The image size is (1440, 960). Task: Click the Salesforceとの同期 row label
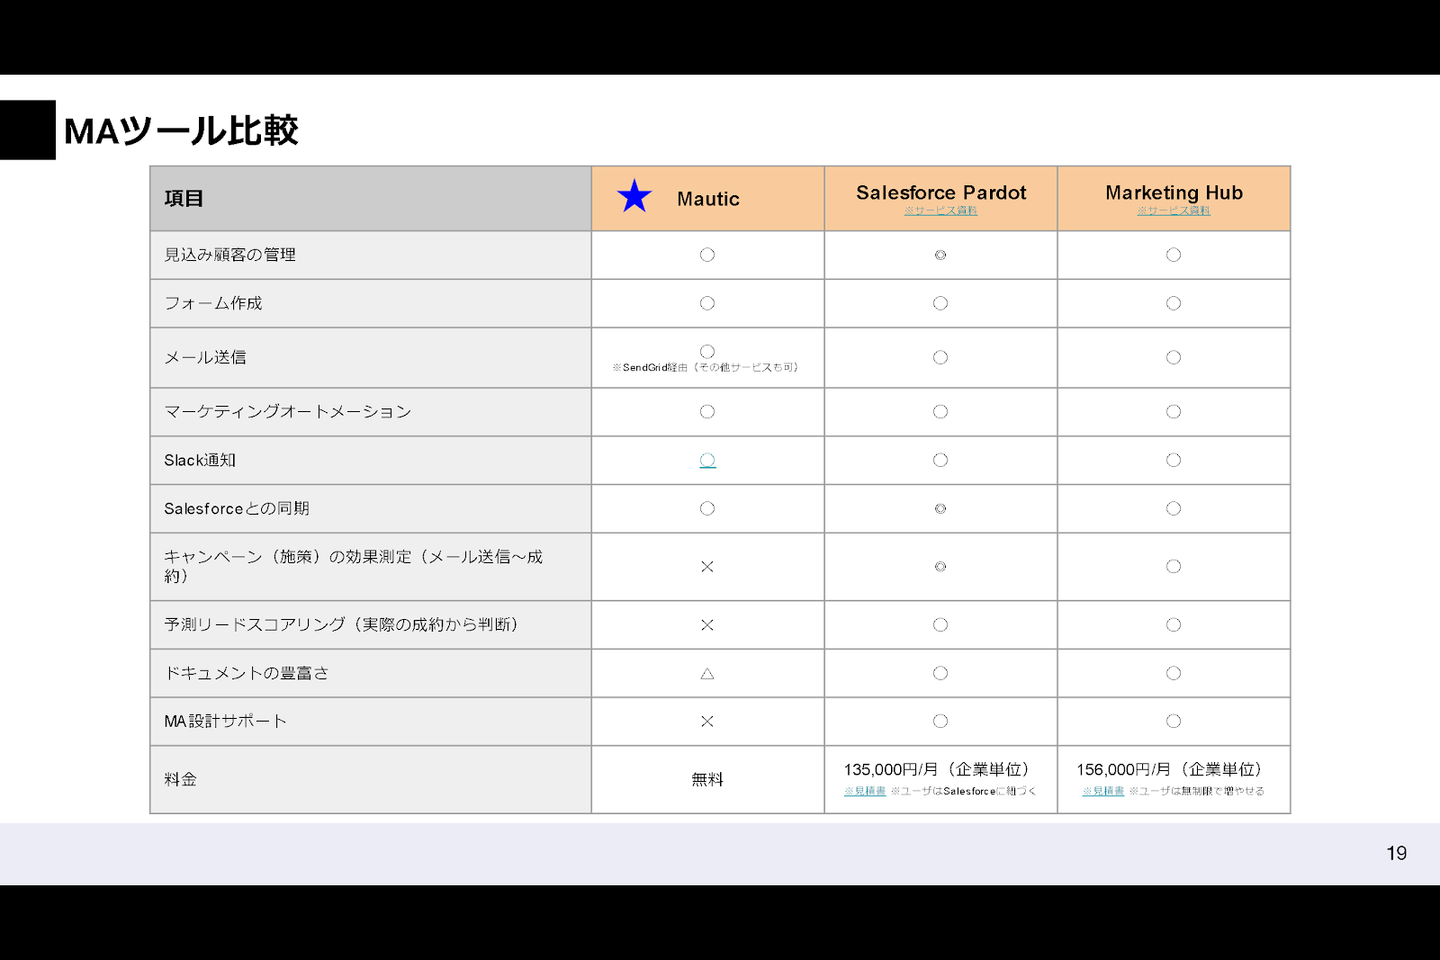pos(237,508)
